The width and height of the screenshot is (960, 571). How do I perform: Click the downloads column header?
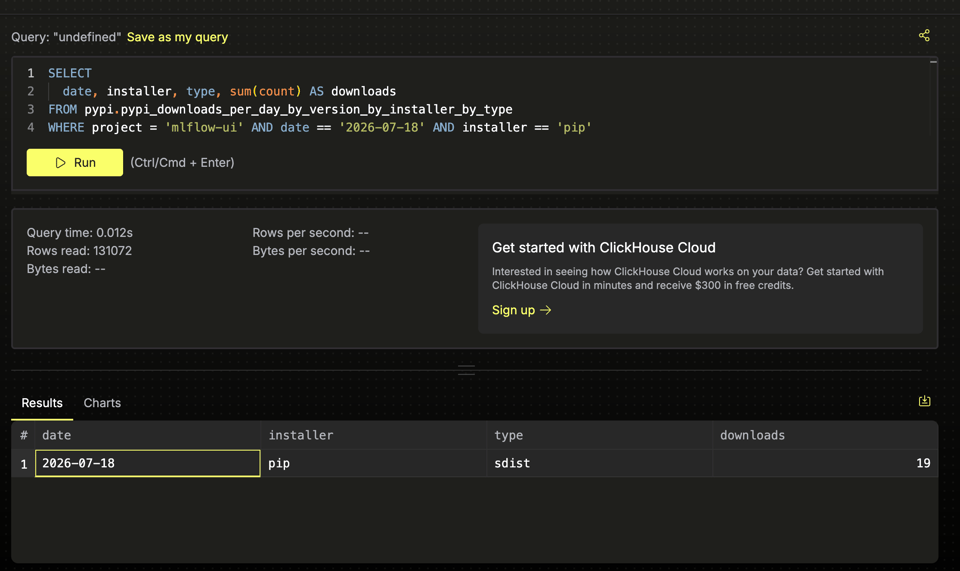(825, 435)
